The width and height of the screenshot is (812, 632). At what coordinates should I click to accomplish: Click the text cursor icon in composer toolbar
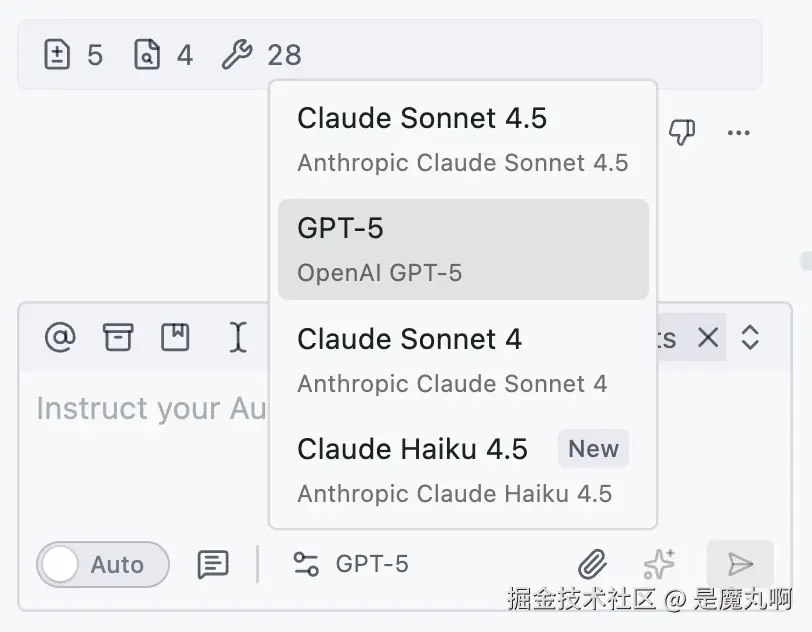[237, 338]
